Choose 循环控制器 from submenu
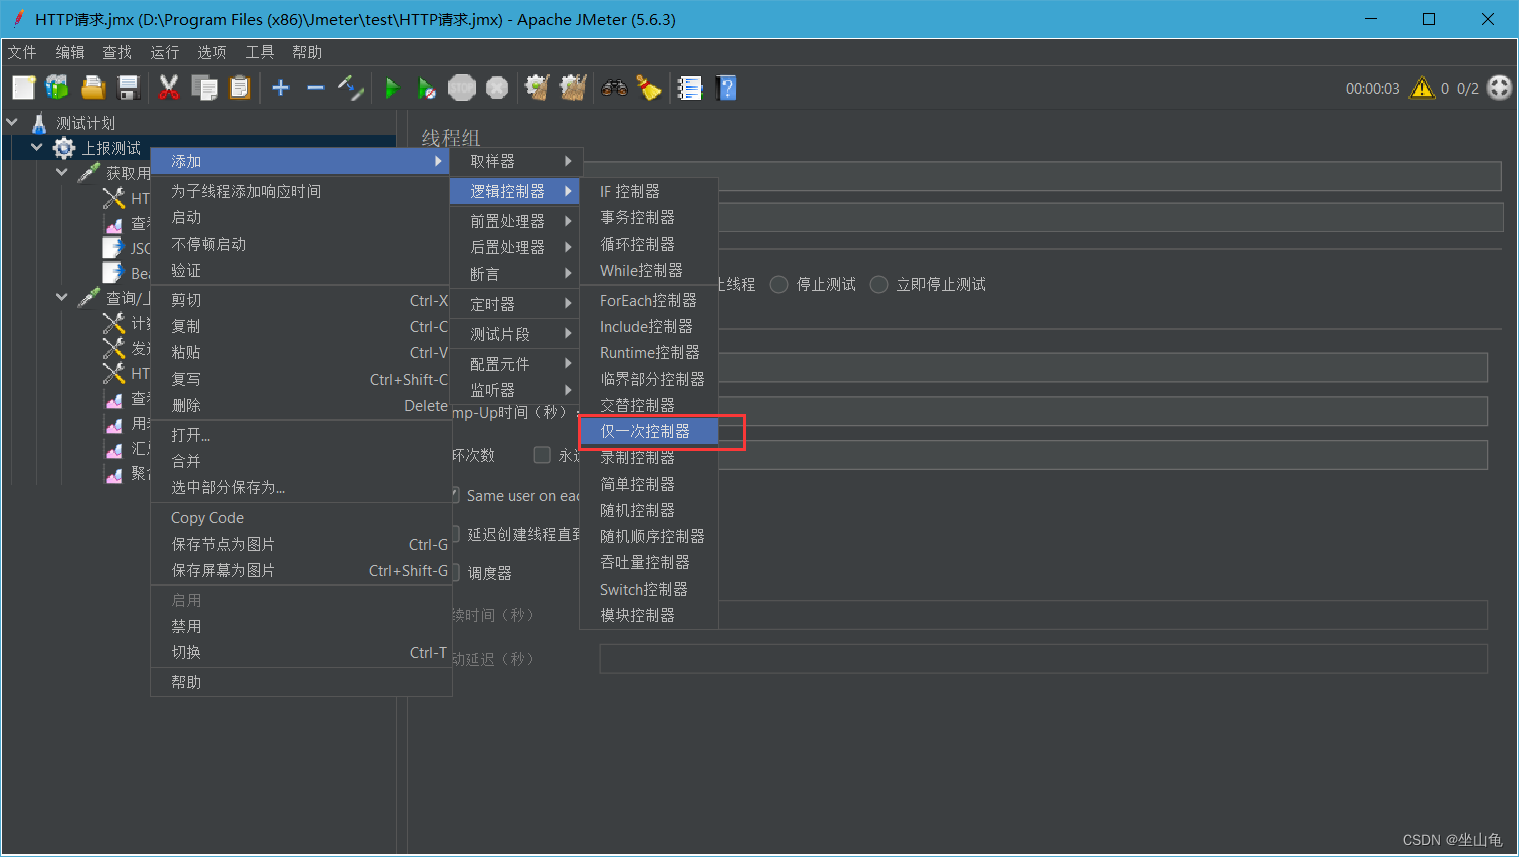This screenshot has height=857, width=1519. [649, 244]
